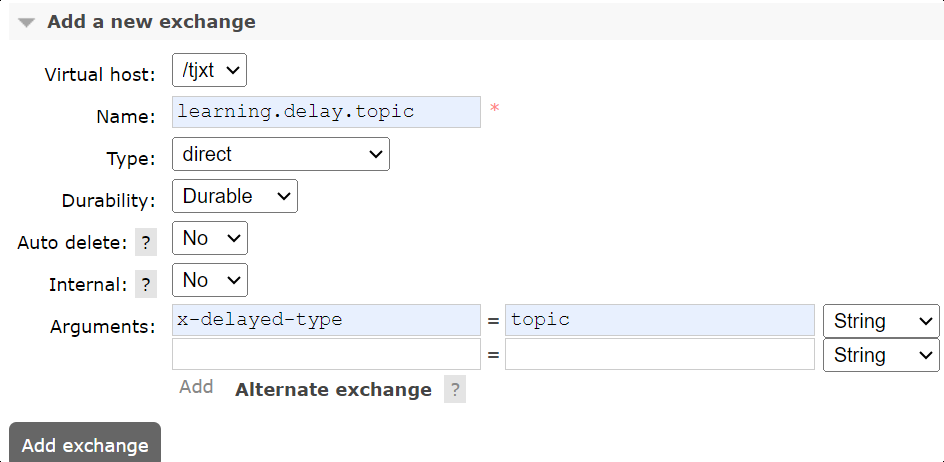Open the Internal No dropdown
Viewport: 944px width, 462px height.
click(x=209, y=280)
